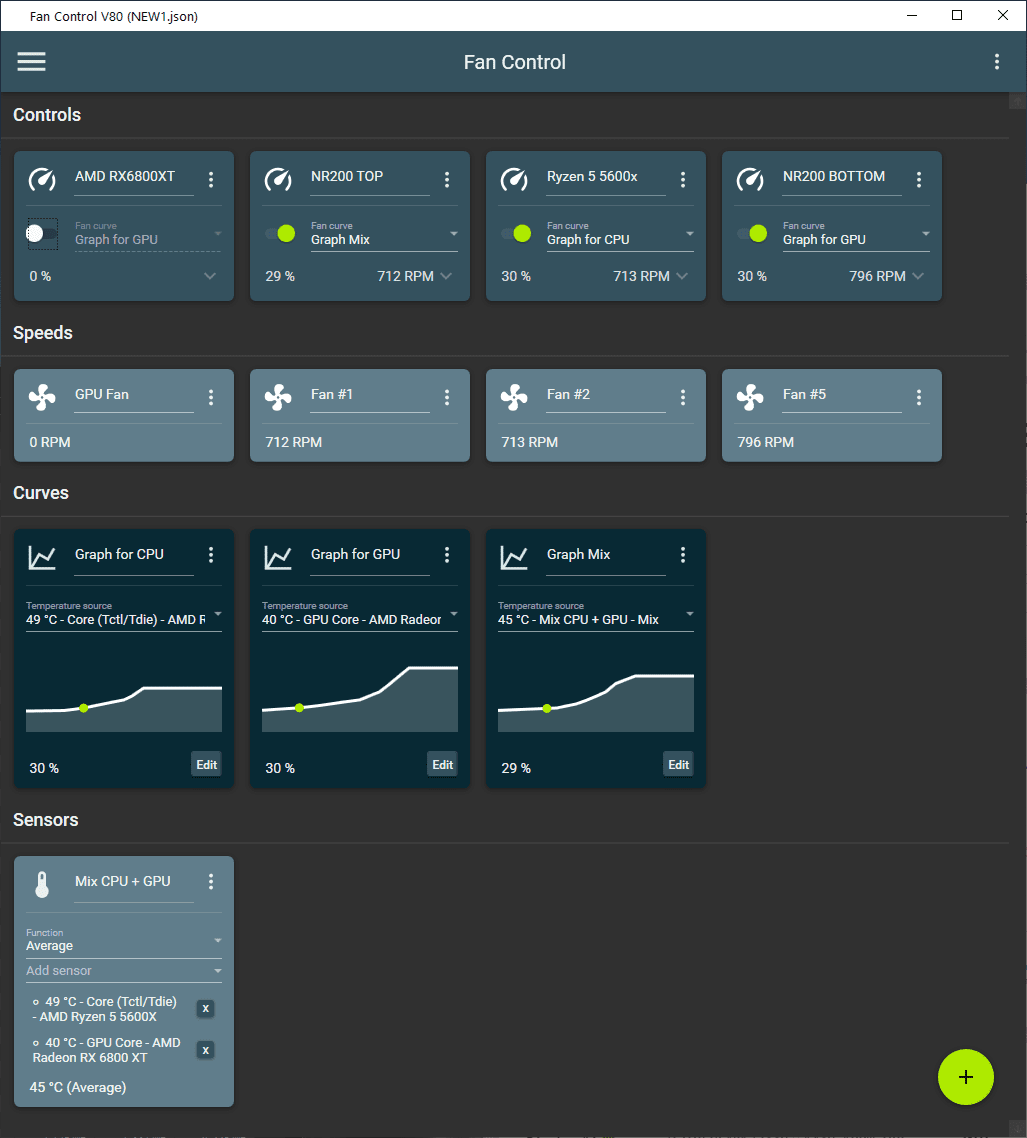Open Graph Mix temperature source dropdown
1027x1138 pixels.
click(596, 615)
